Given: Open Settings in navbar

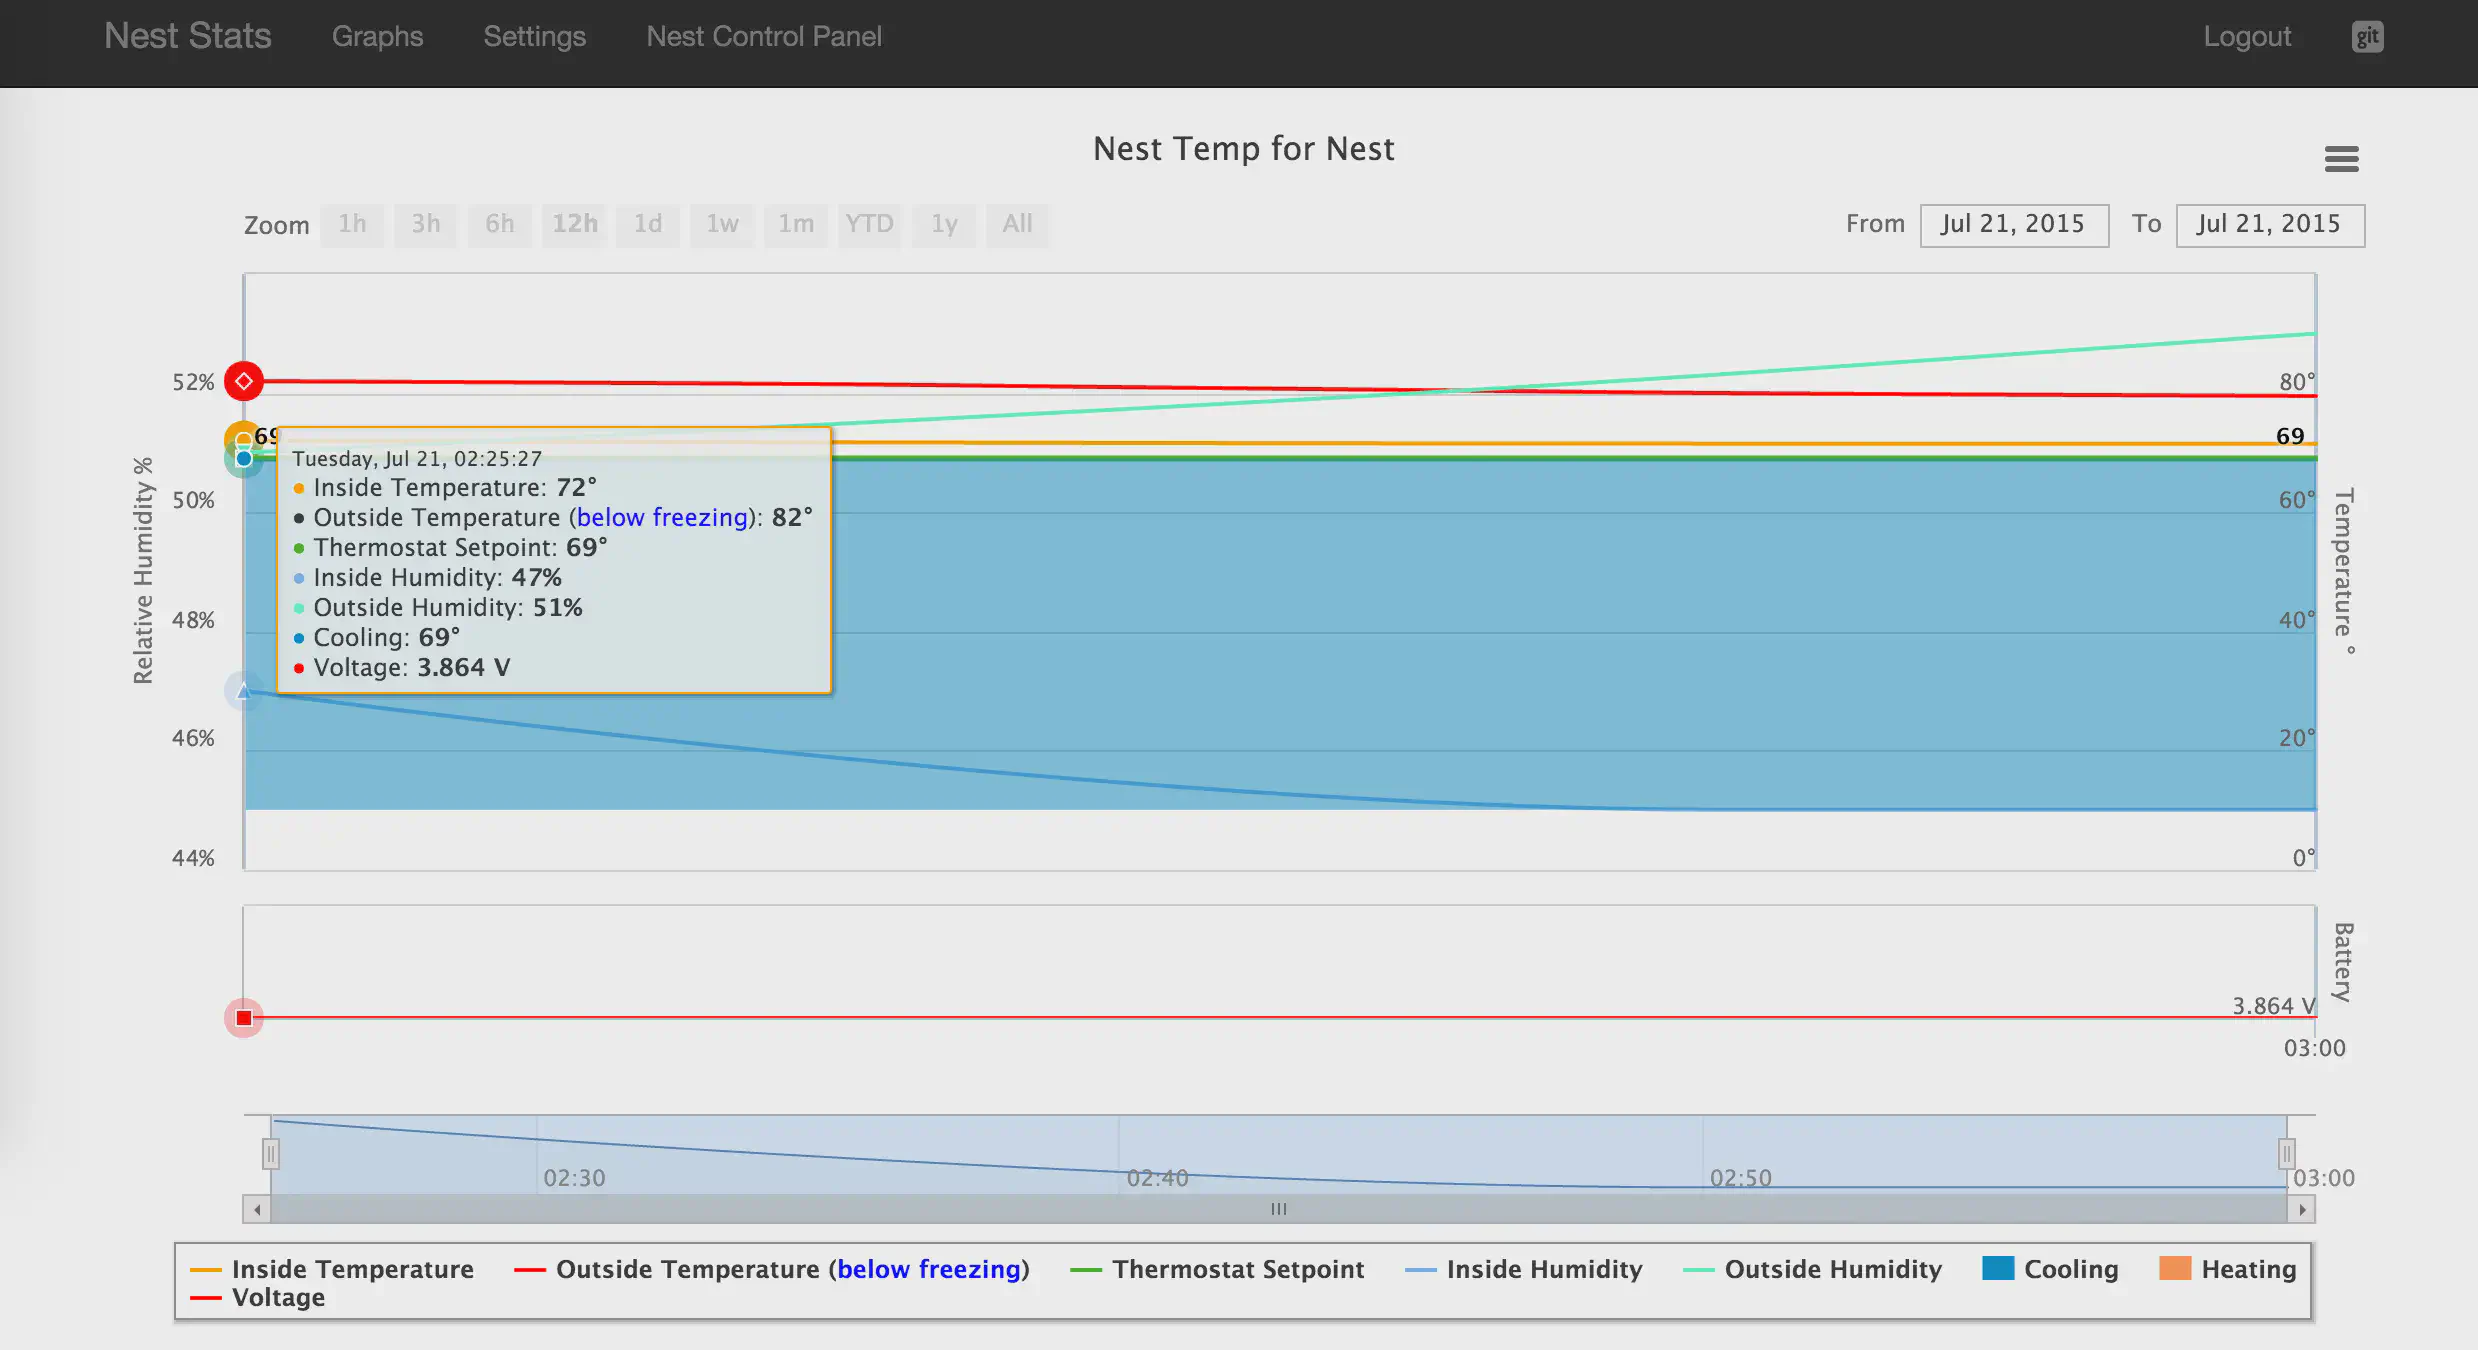Looking at the screenshot, I should tap(534, 37).
